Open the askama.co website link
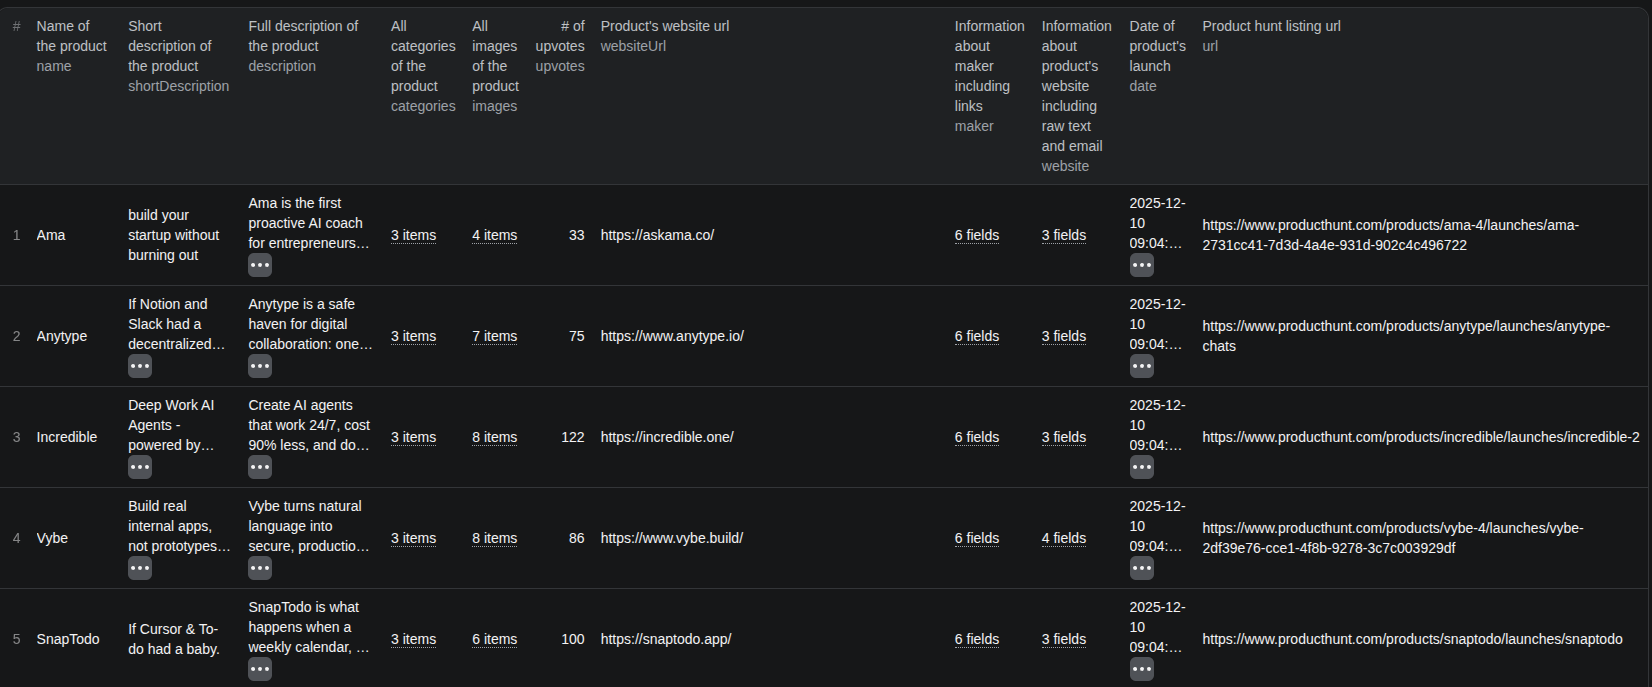Screen dimensions: 1652x687 657,236
